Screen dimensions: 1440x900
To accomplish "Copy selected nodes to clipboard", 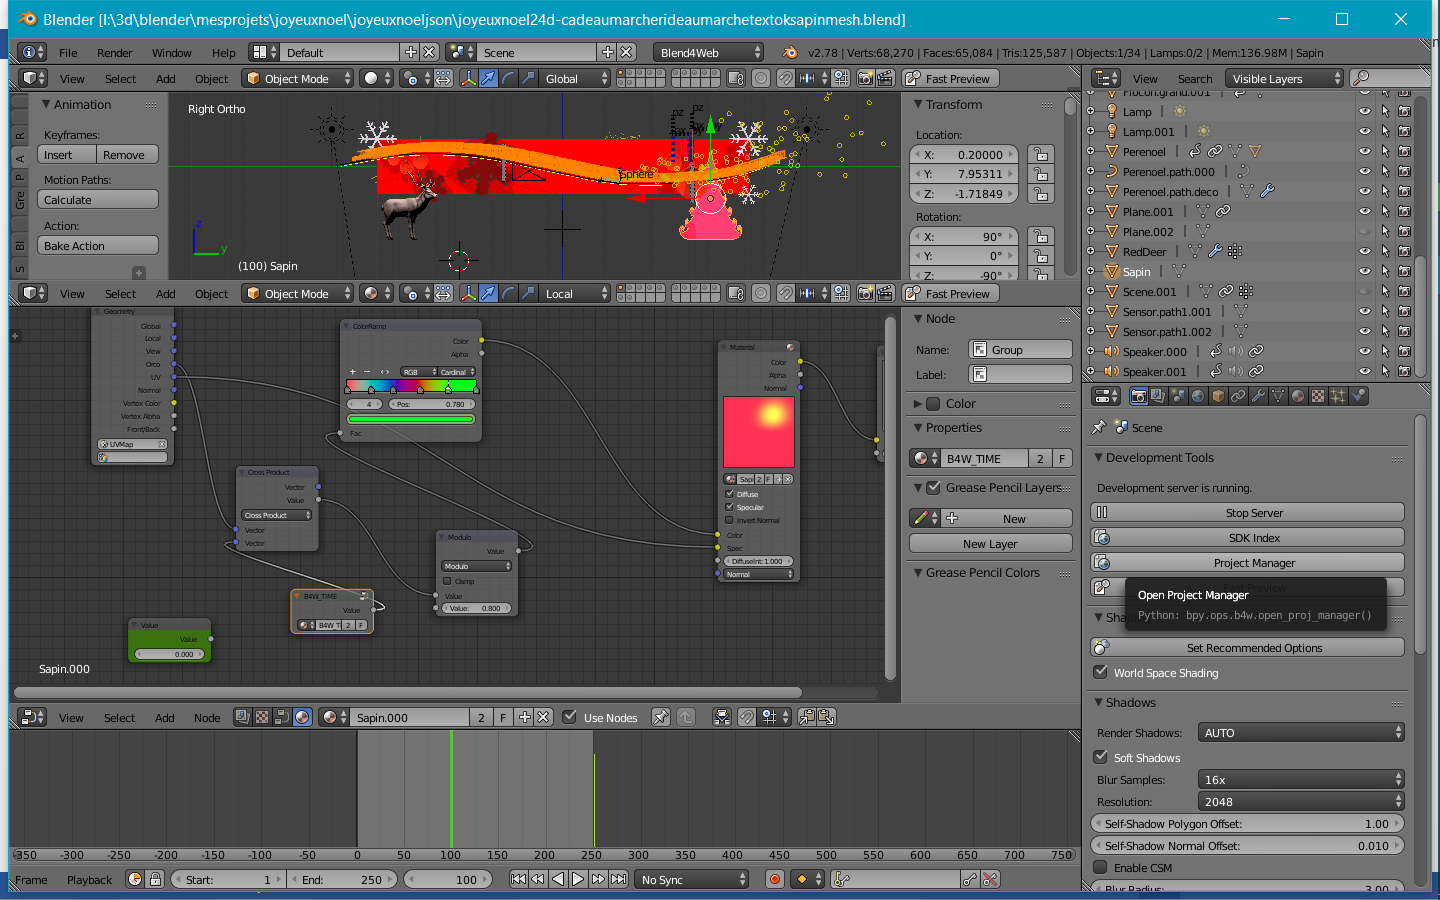I will [806, 717].
